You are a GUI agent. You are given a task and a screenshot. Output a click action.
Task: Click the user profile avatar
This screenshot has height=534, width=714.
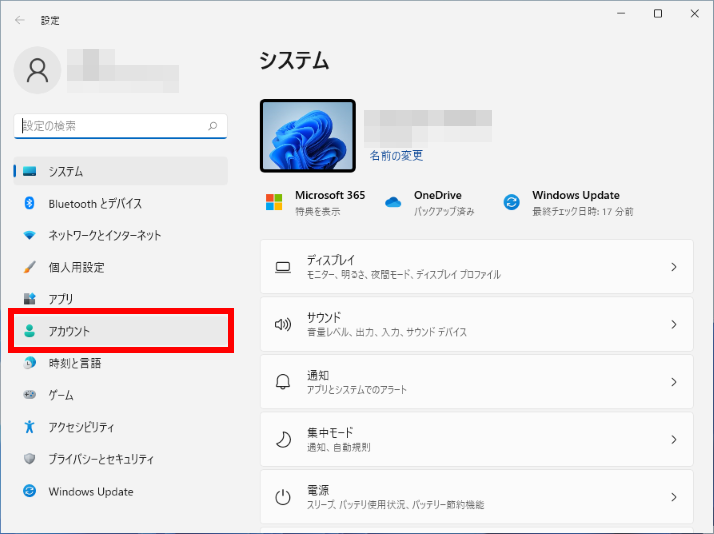click(37, 71)
